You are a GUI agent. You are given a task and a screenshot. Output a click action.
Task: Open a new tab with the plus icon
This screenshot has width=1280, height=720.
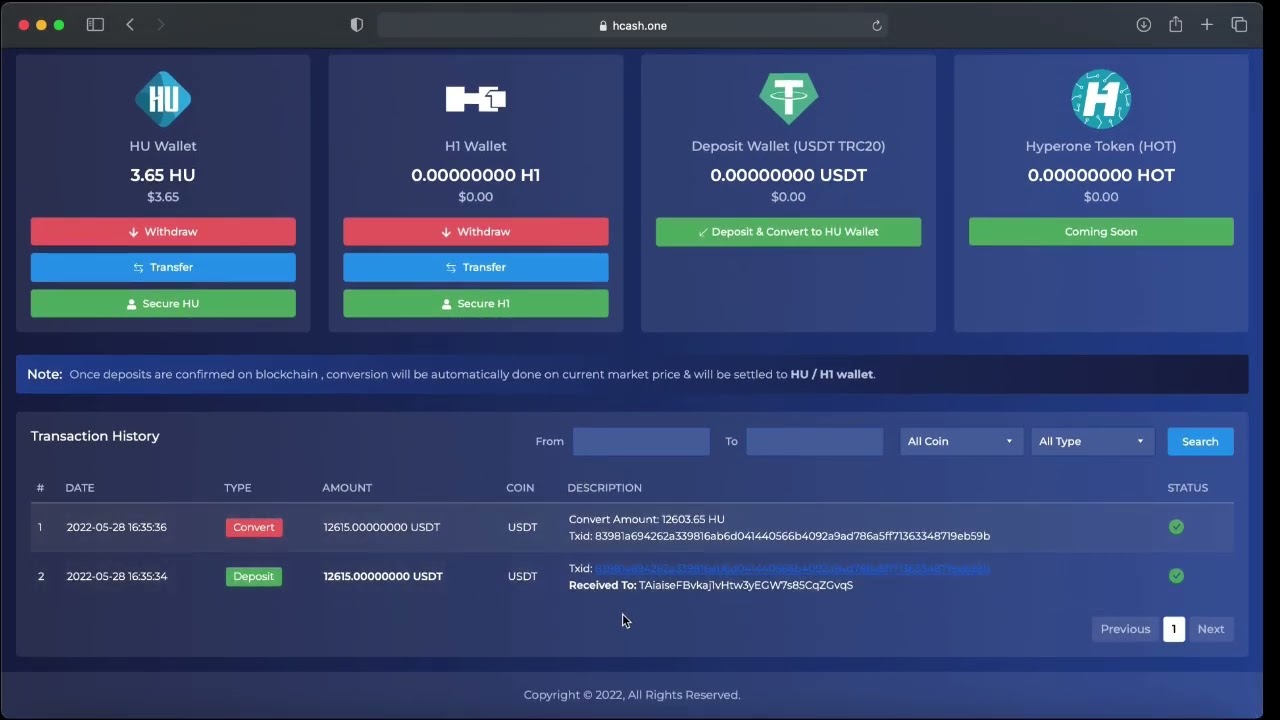click(1207, 25)
